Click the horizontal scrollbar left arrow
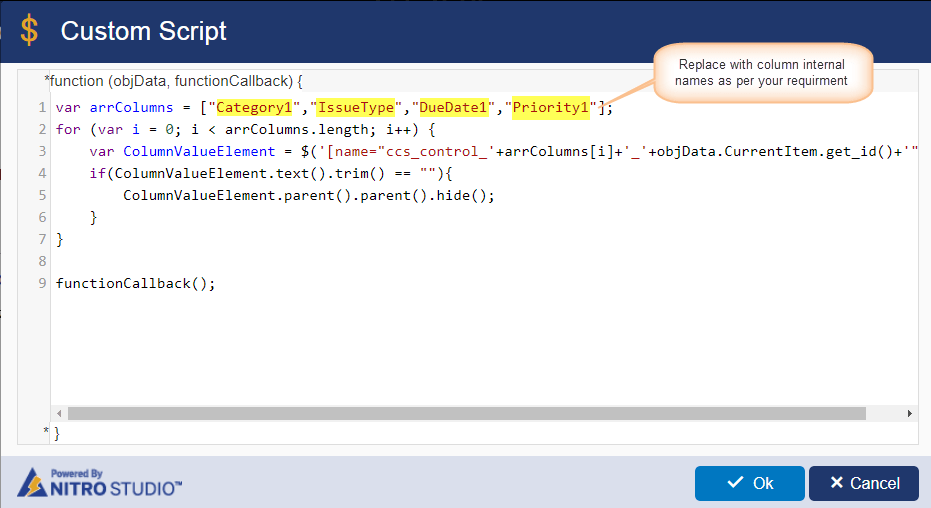Screen dimensions: 931x508 coord(59,413)
